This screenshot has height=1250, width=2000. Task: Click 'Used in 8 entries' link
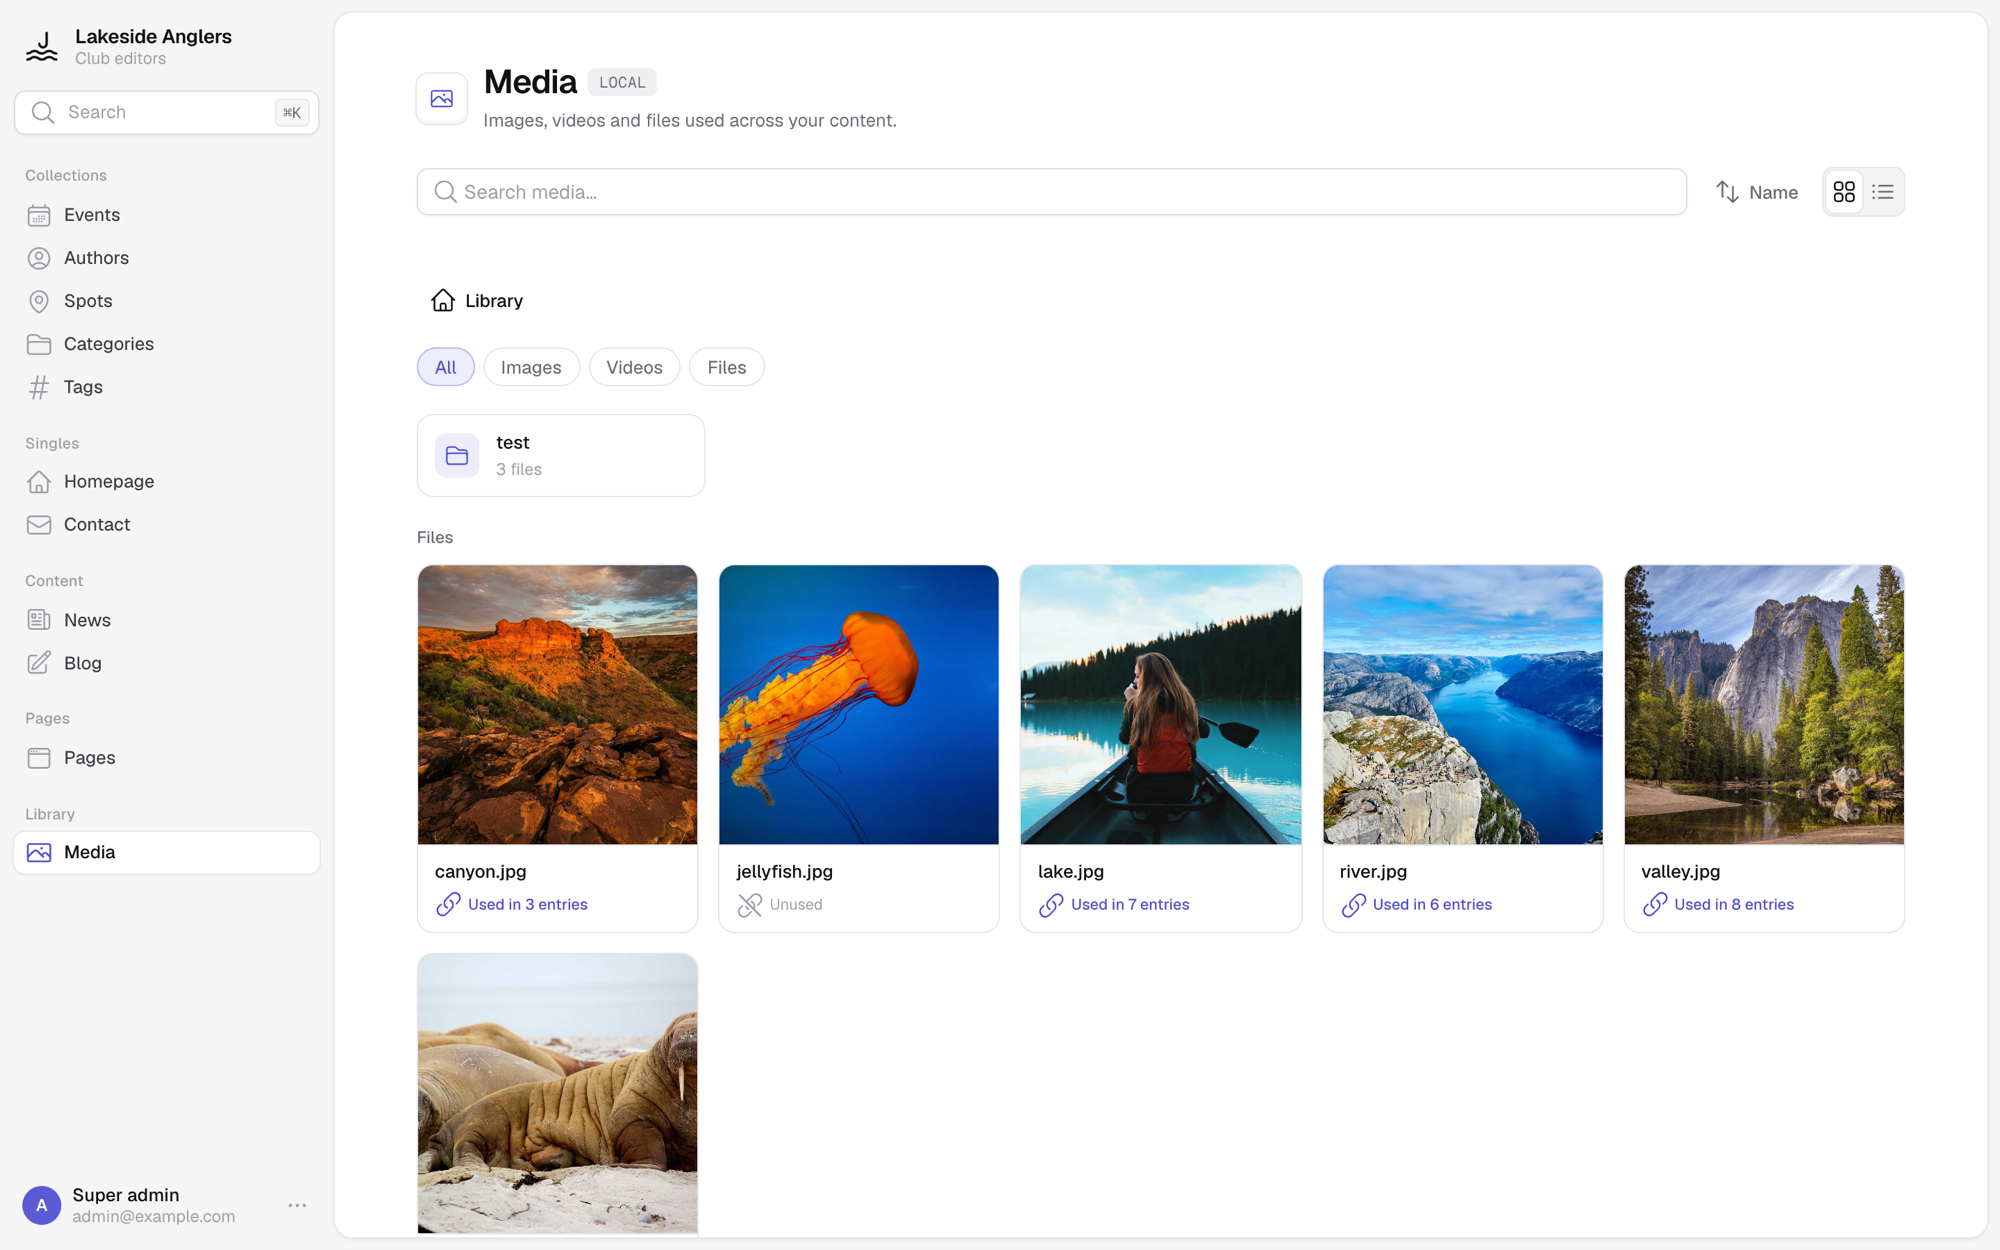[1718, 904]
